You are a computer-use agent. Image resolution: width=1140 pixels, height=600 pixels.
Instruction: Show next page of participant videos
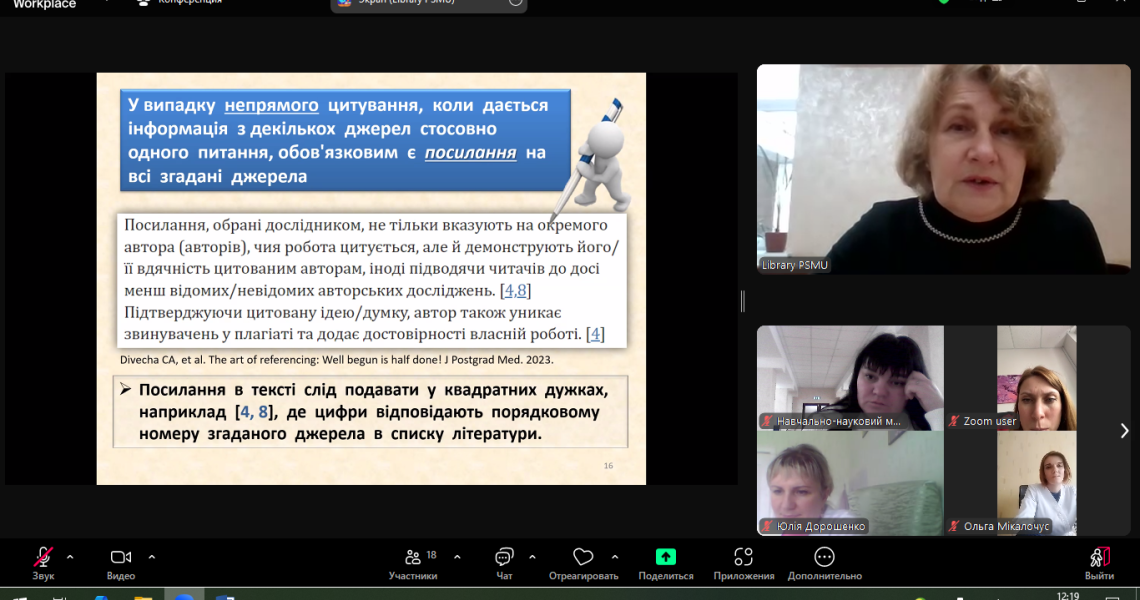coord(1124,431)
